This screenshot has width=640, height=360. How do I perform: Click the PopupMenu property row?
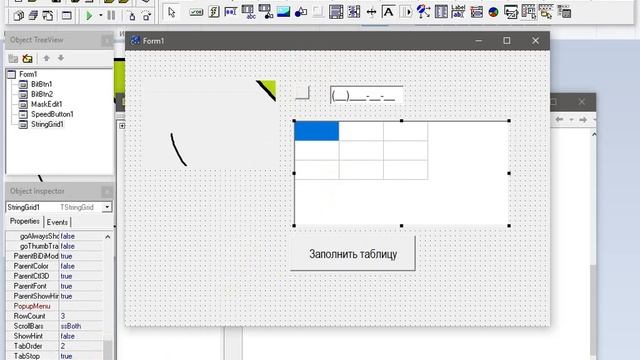click(x=54, y=306)
